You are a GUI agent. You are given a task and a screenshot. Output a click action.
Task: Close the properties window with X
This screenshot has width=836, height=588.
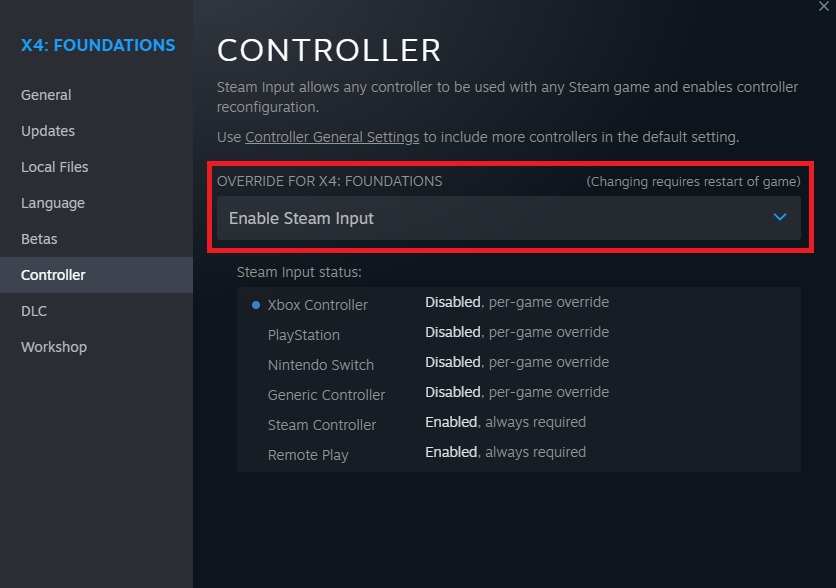(x=823, y=6)
